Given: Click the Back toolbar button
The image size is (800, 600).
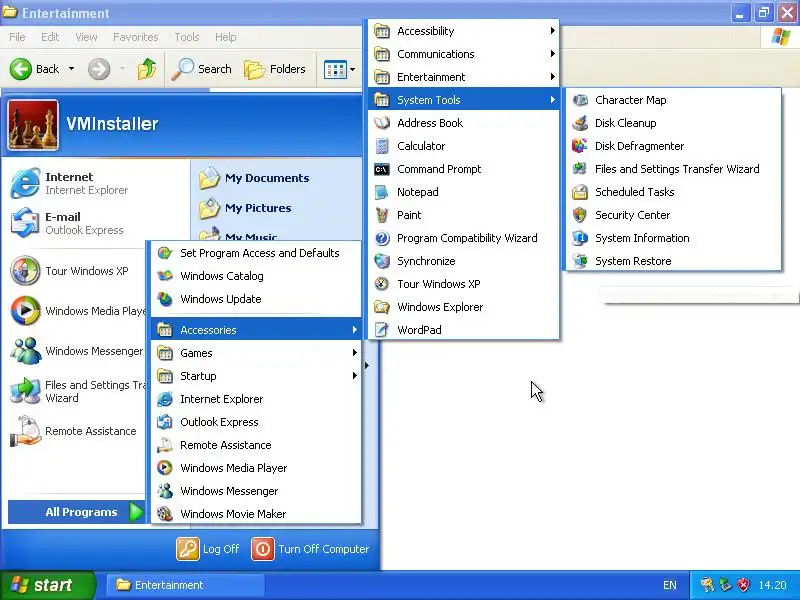Looking at the screenshot, I should pos(35,69).
